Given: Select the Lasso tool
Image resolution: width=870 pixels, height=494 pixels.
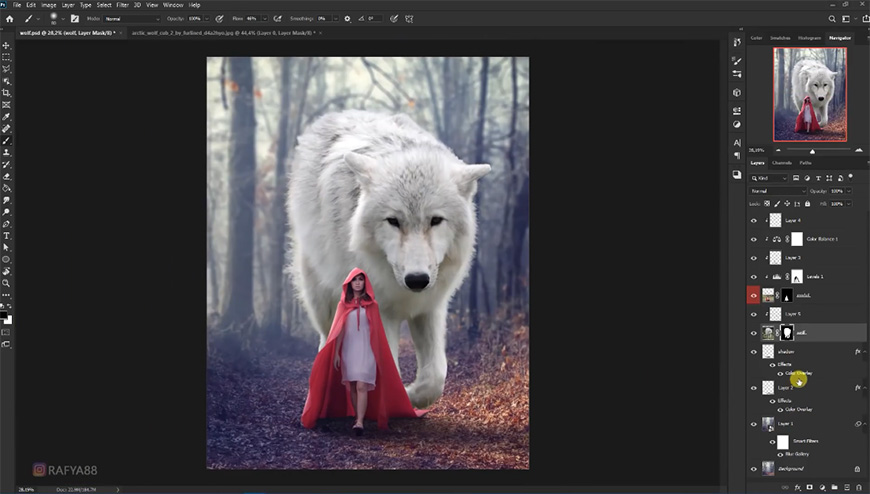Looking at the screenshot, I should click(x=7, y=69).
